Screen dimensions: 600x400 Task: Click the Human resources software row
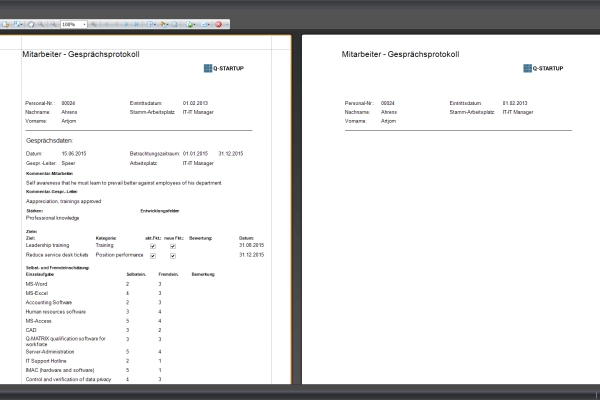pyautogui.click(x=55, y=312)
